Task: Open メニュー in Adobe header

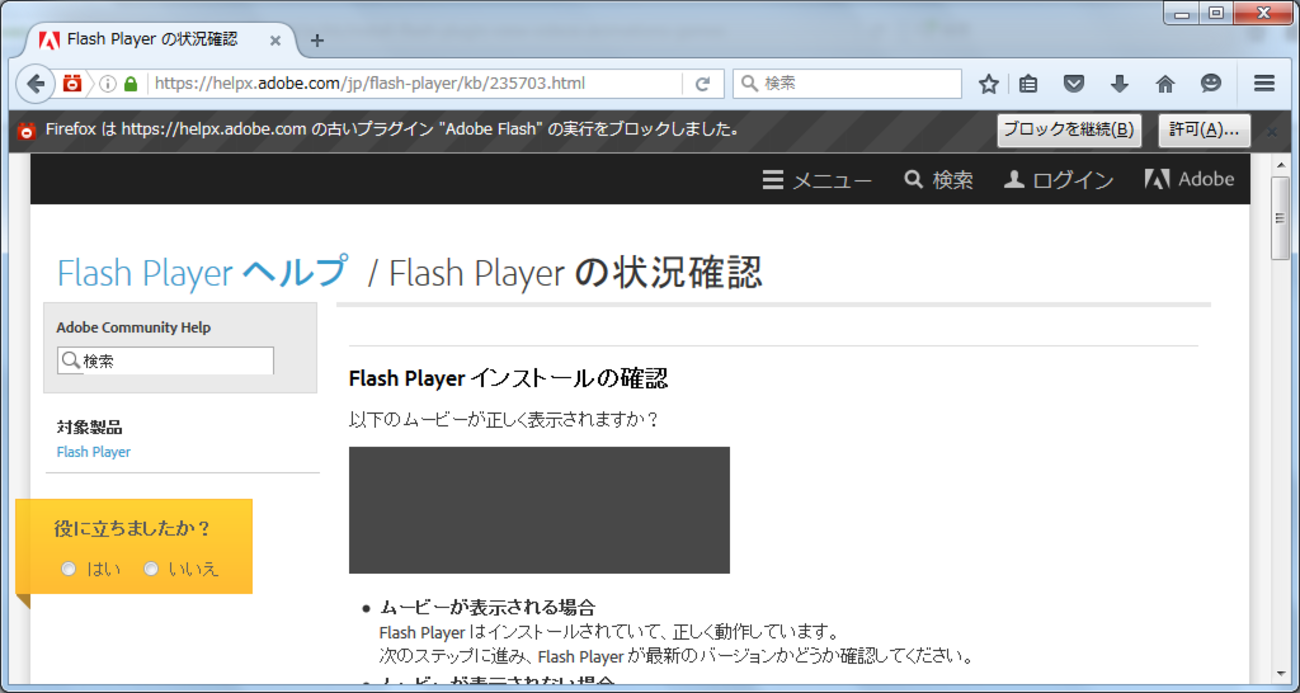Action: pos(817,180)
